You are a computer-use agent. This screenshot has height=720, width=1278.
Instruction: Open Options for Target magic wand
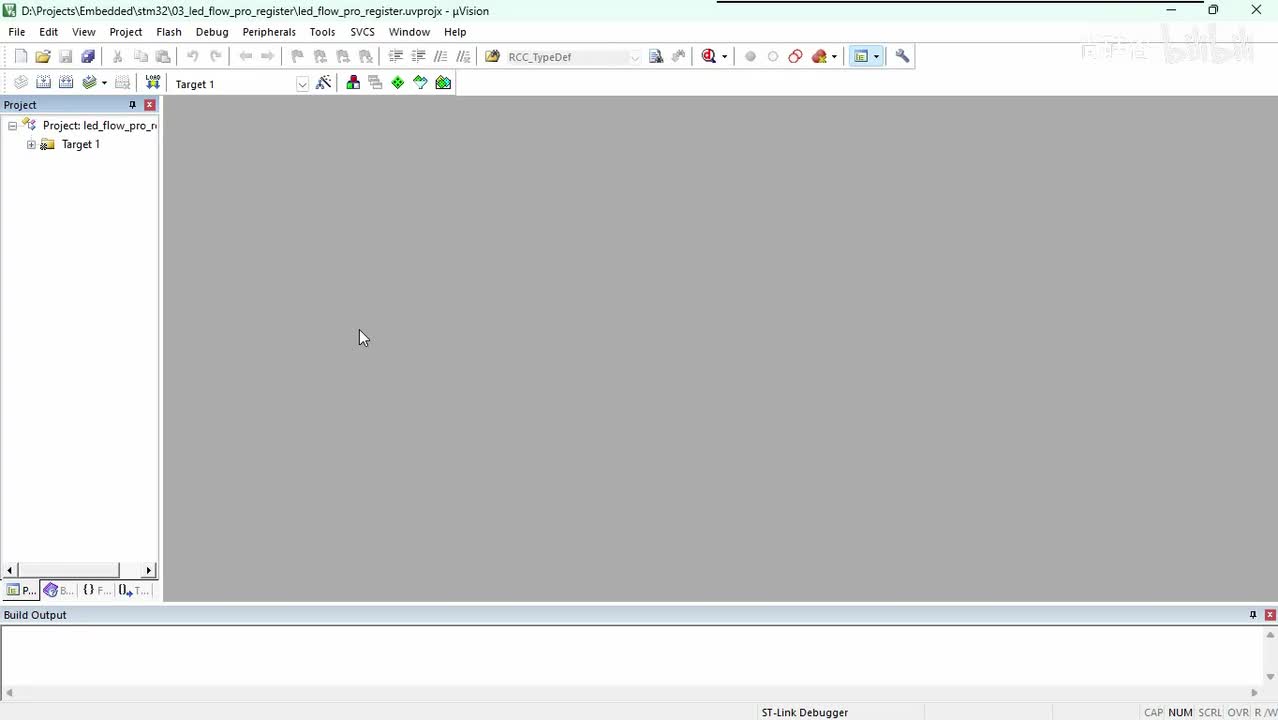point(323,83)
